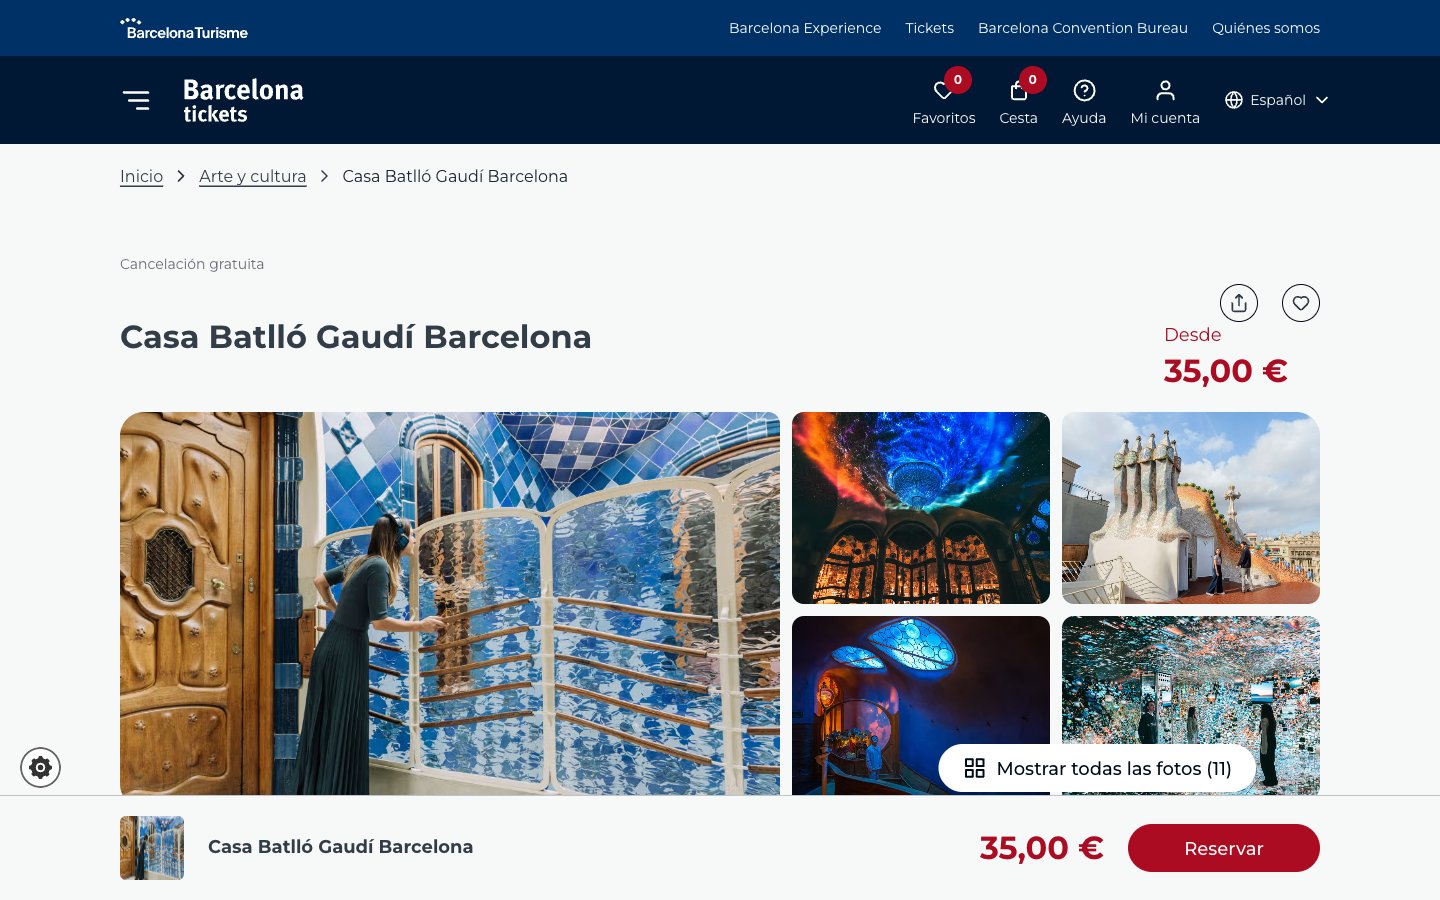Go to Barcelona Convention Bureau

pos(1083,28)
